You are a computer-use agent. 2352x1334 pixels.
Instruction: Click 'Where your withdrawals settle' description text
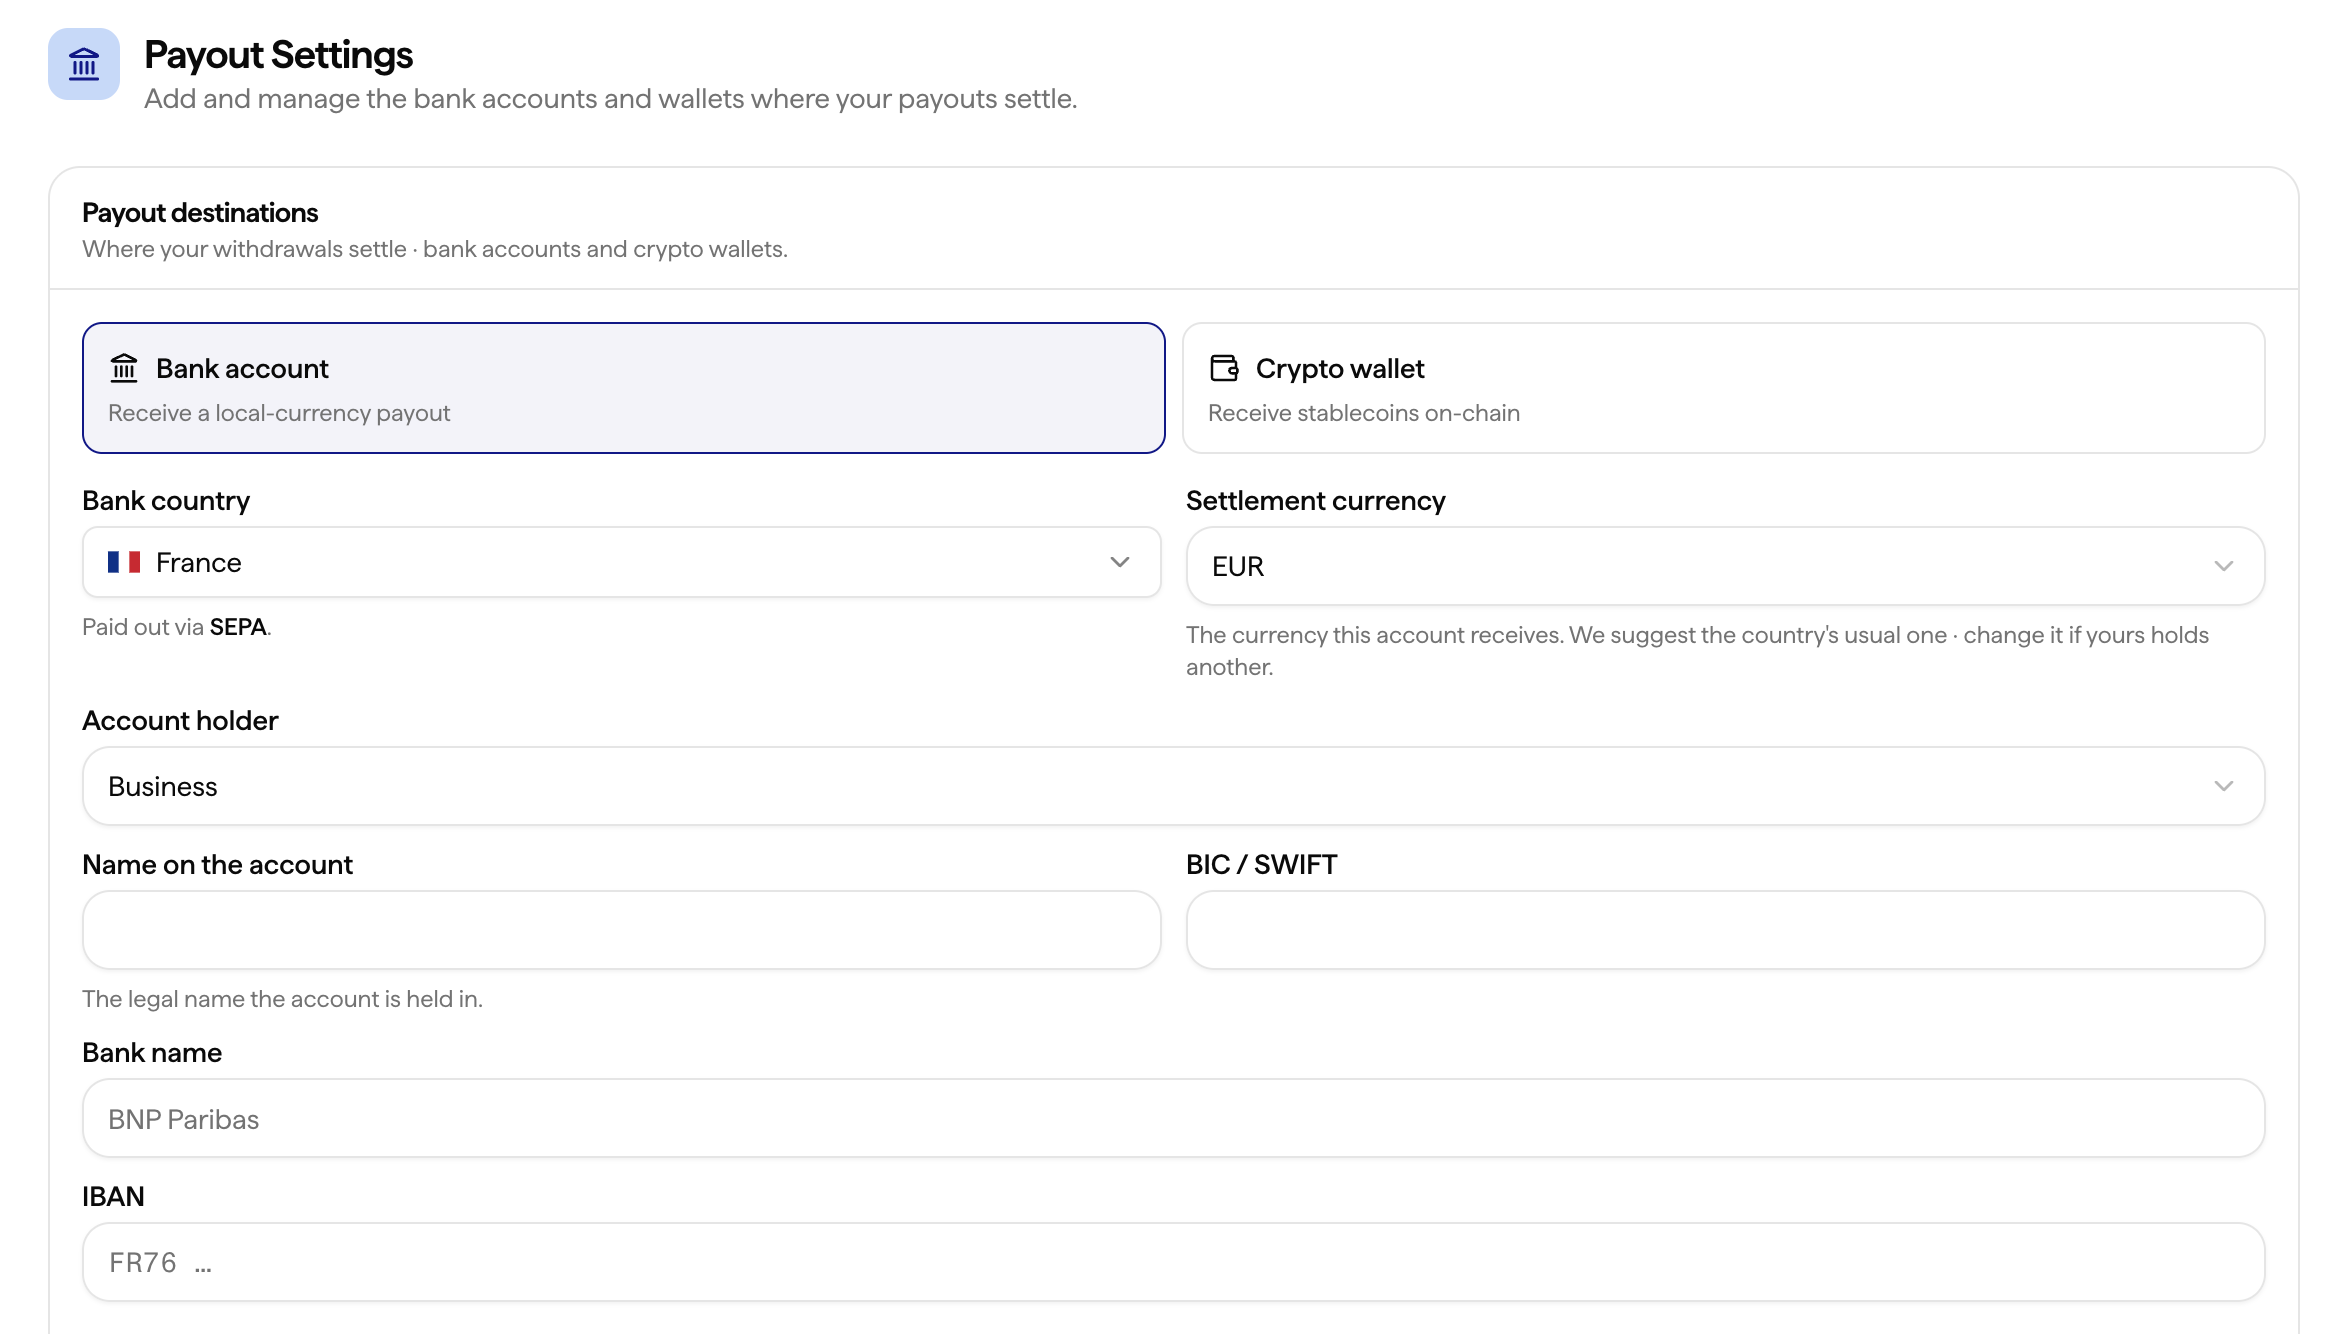[435, 249]
